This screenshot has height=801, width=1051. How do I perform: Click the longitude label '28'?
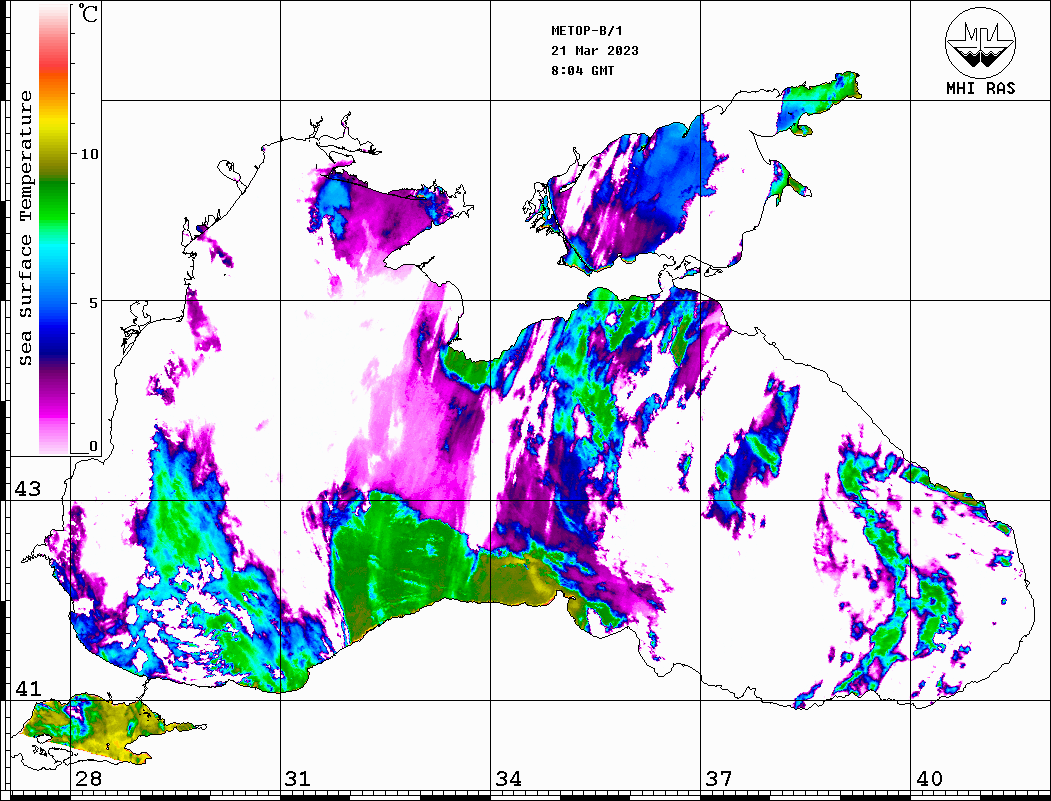coord(88,778)
